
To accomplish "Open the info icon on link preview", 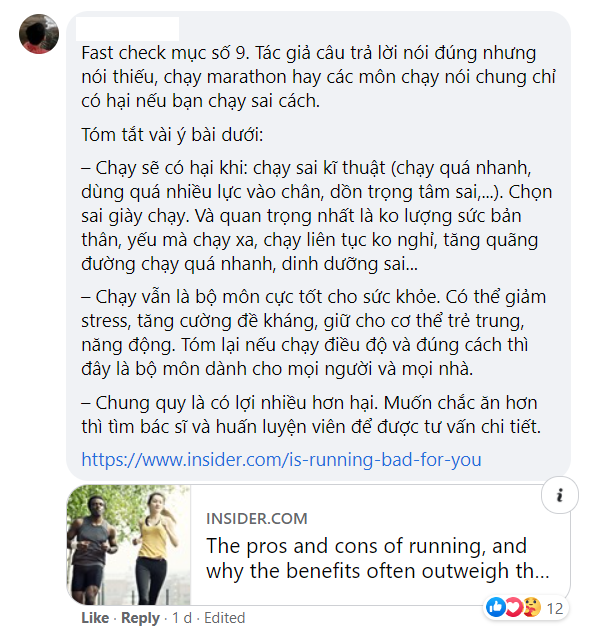I will [560, 495].
